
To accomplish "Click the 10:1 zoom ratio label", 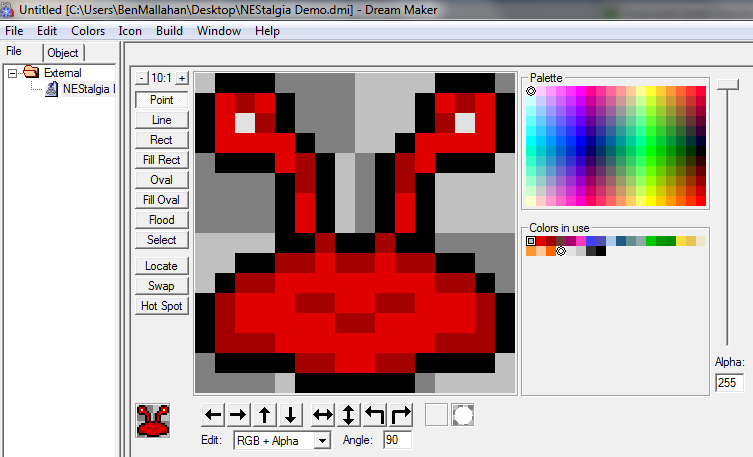I will point(161,78).
